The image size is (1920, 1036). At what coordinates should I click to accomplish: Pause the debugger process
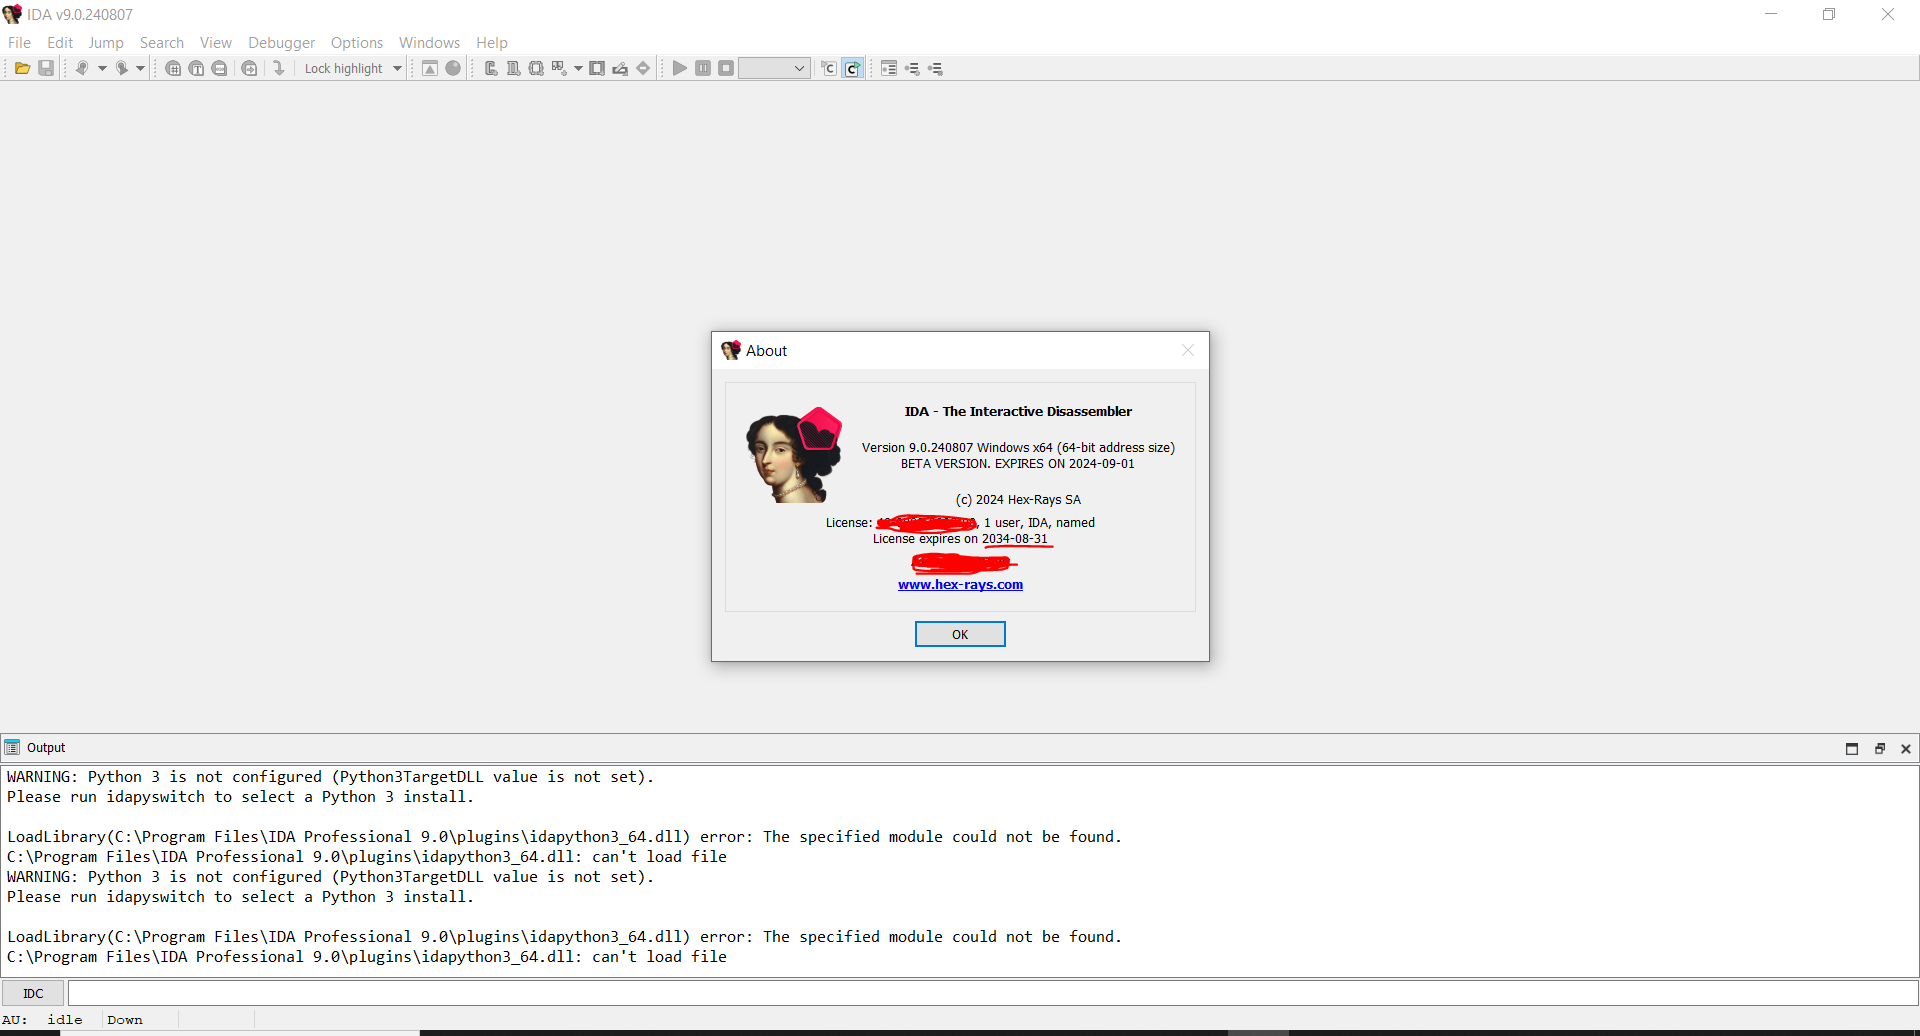[703, 68]
